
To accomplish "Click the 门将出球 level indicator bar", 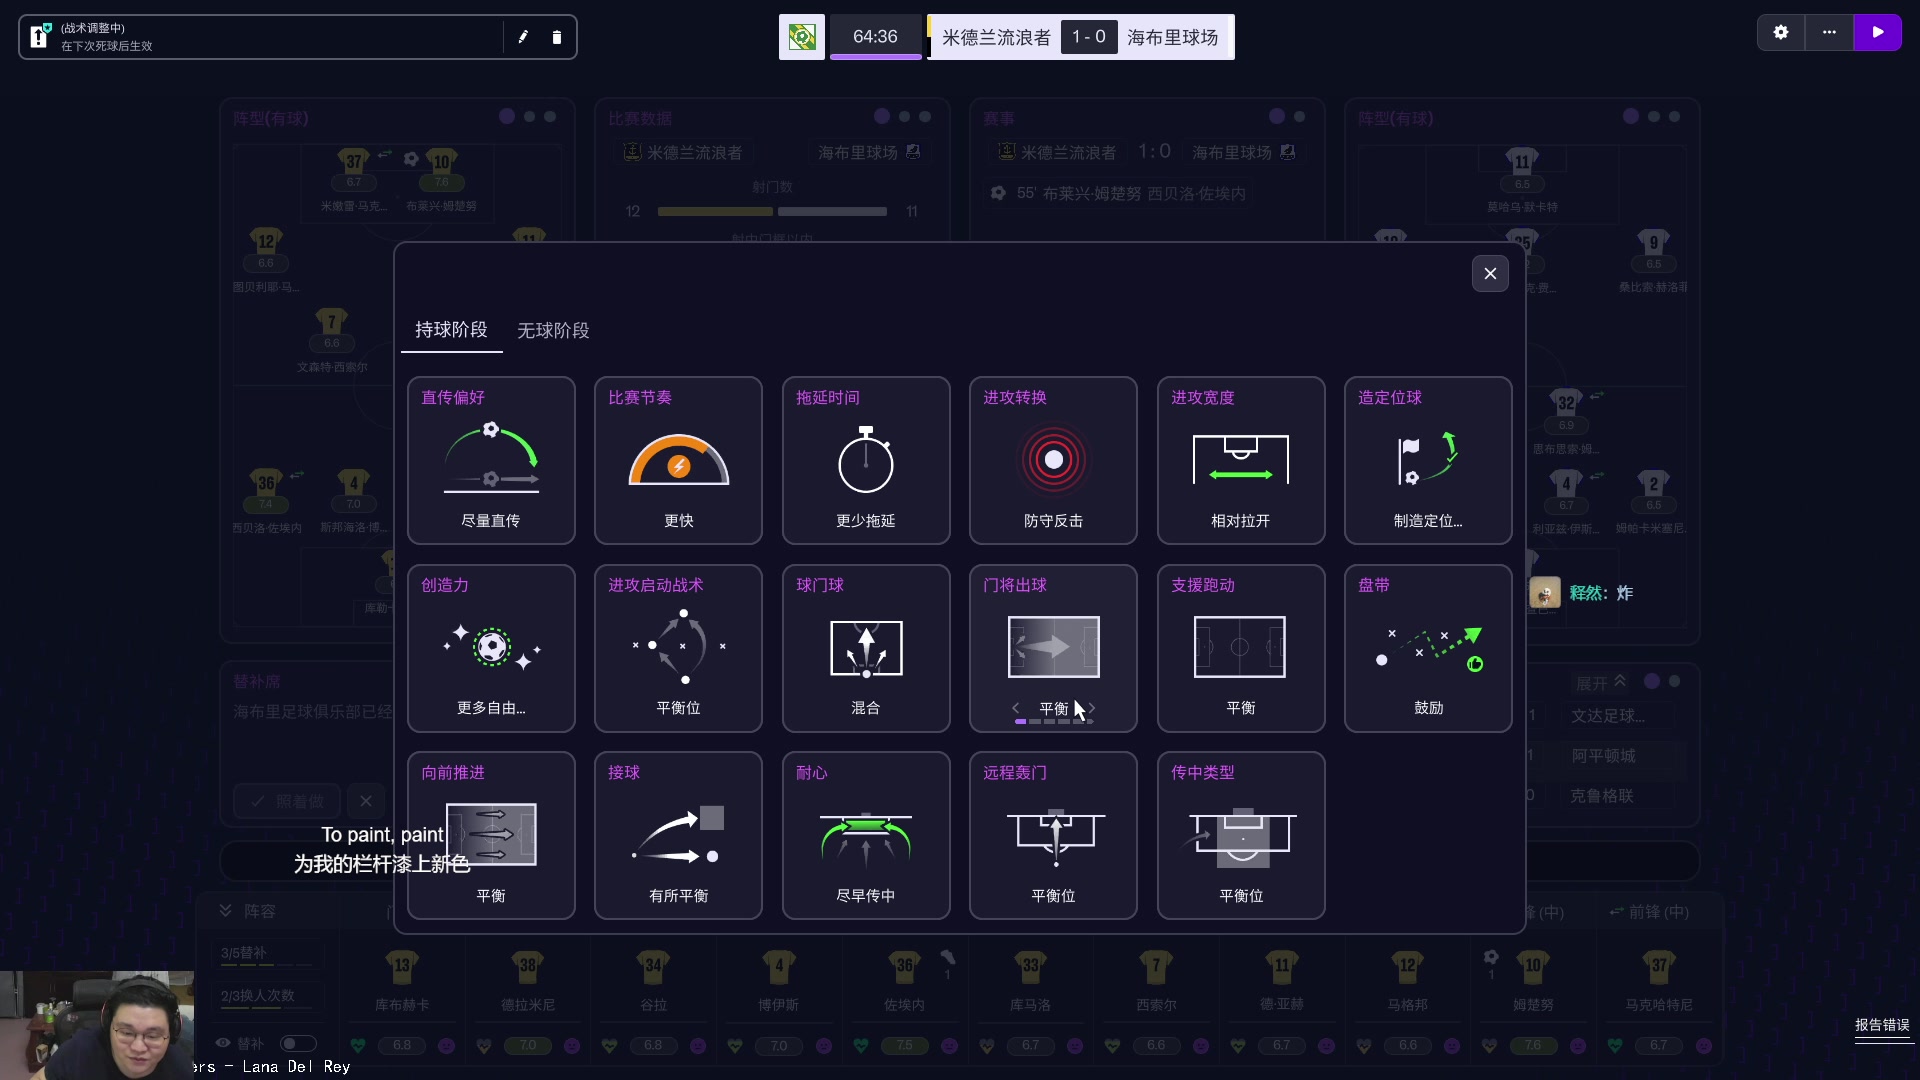I will tap(1053, 721).
